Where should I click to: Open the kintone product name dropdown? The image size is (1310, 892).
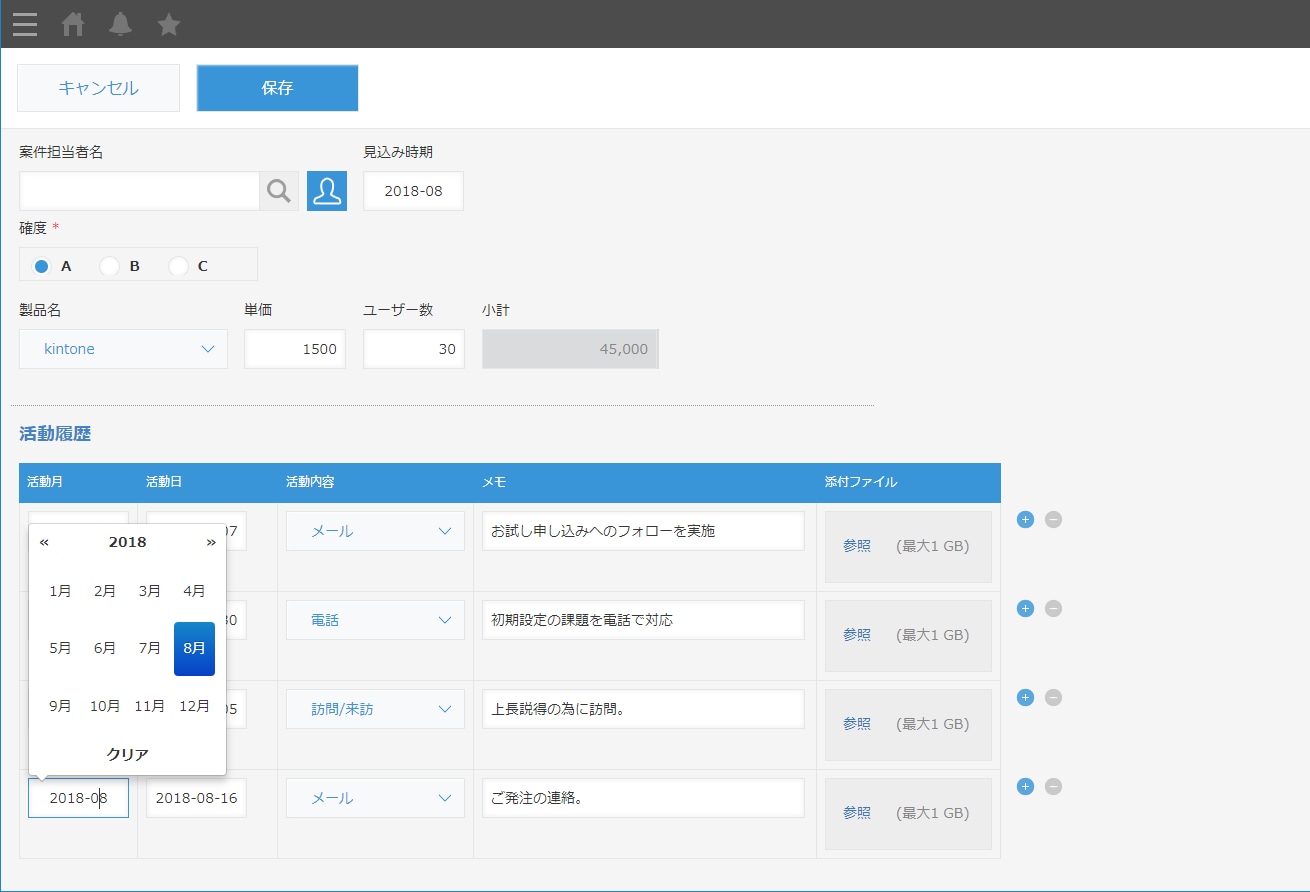coord(123,349)
